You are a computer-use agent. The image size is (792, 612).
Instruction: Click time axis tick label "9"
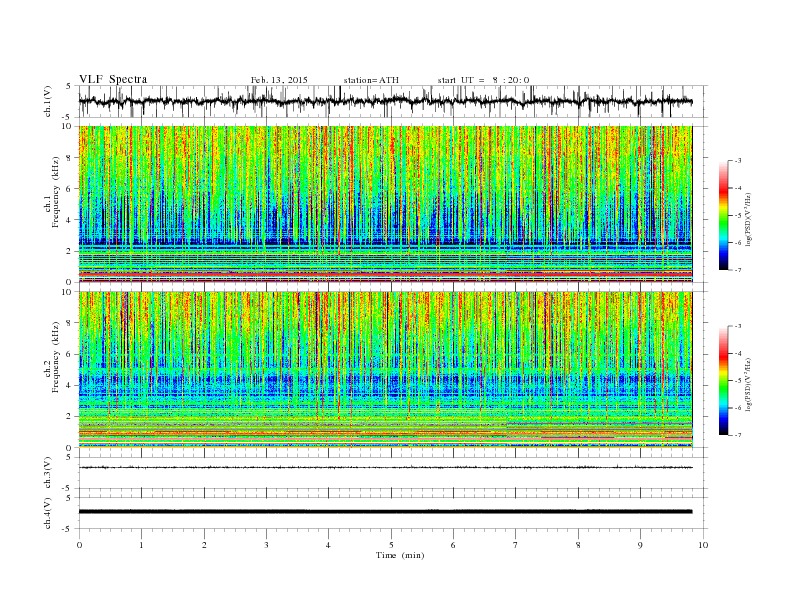(640, 545)
